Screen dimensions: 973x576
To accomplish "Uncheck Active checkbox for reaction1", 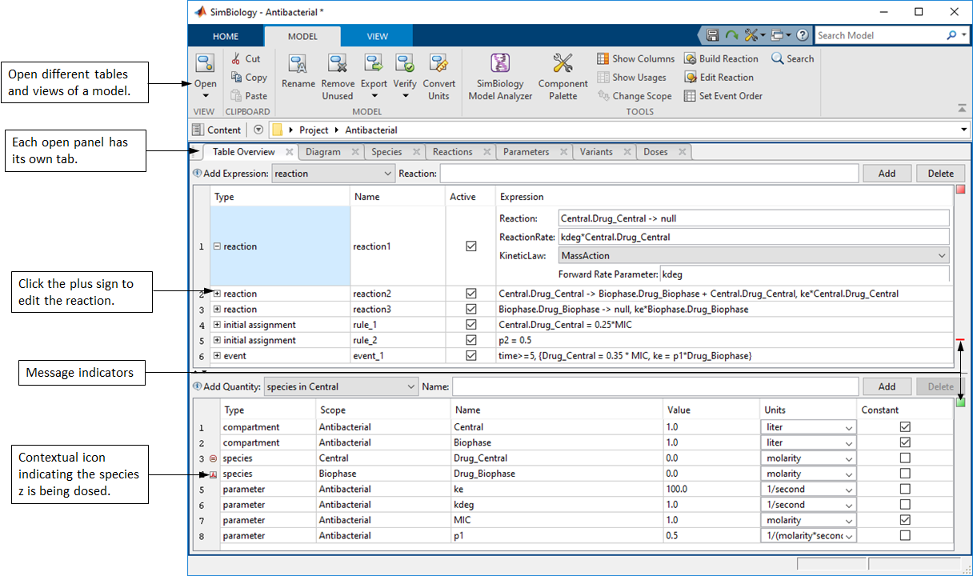I will tap(471, 247).
